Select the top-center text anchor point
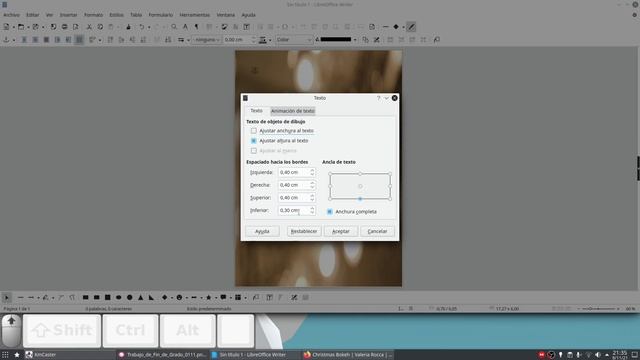 click(x=360, y=173)
